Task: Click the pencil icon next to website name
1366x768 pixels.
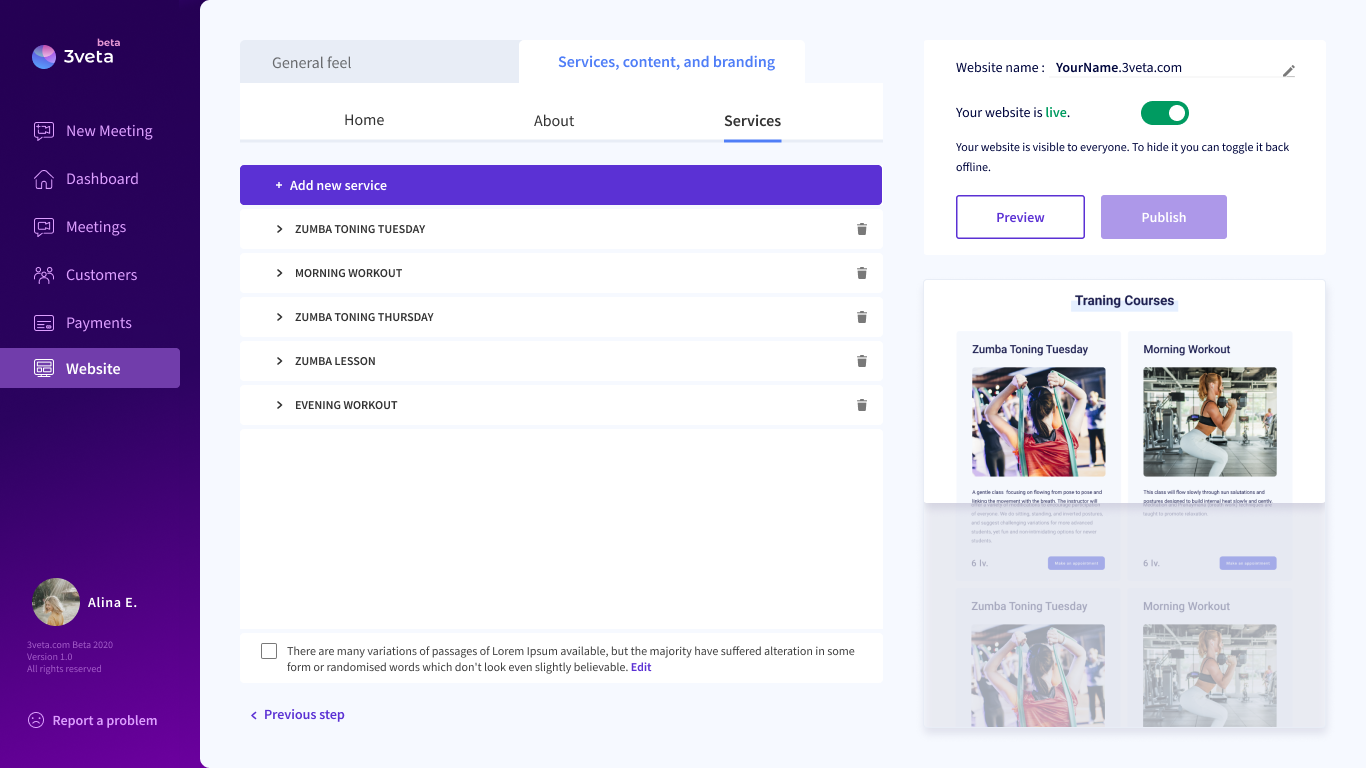Action: click(1289, 71)
